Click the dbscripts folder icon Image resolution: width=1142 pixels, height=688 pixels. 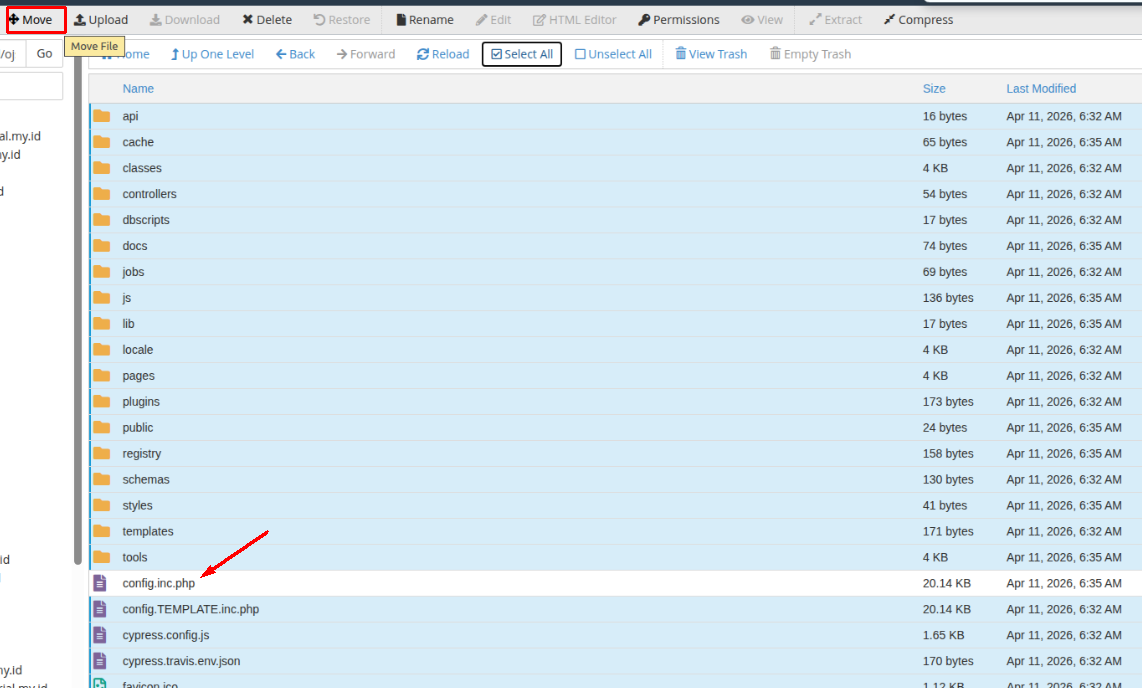click(102, 220)
